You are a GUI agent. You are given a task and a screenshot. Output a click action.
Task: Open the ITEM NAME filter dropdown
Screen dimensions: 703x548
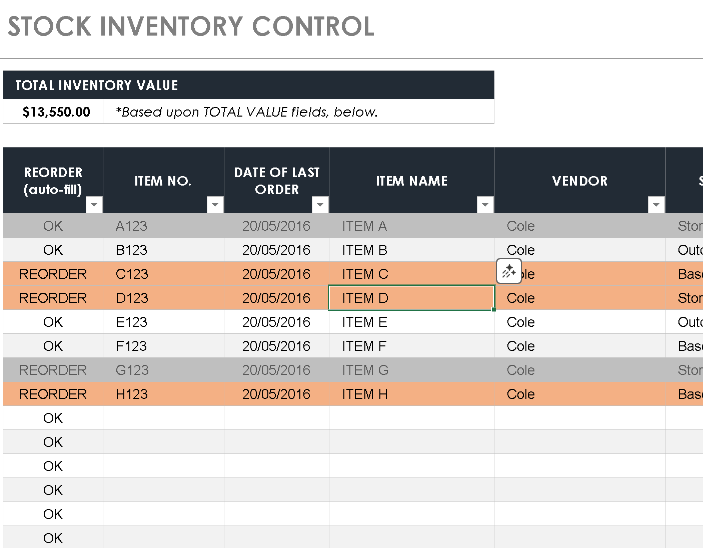[485, 204]
